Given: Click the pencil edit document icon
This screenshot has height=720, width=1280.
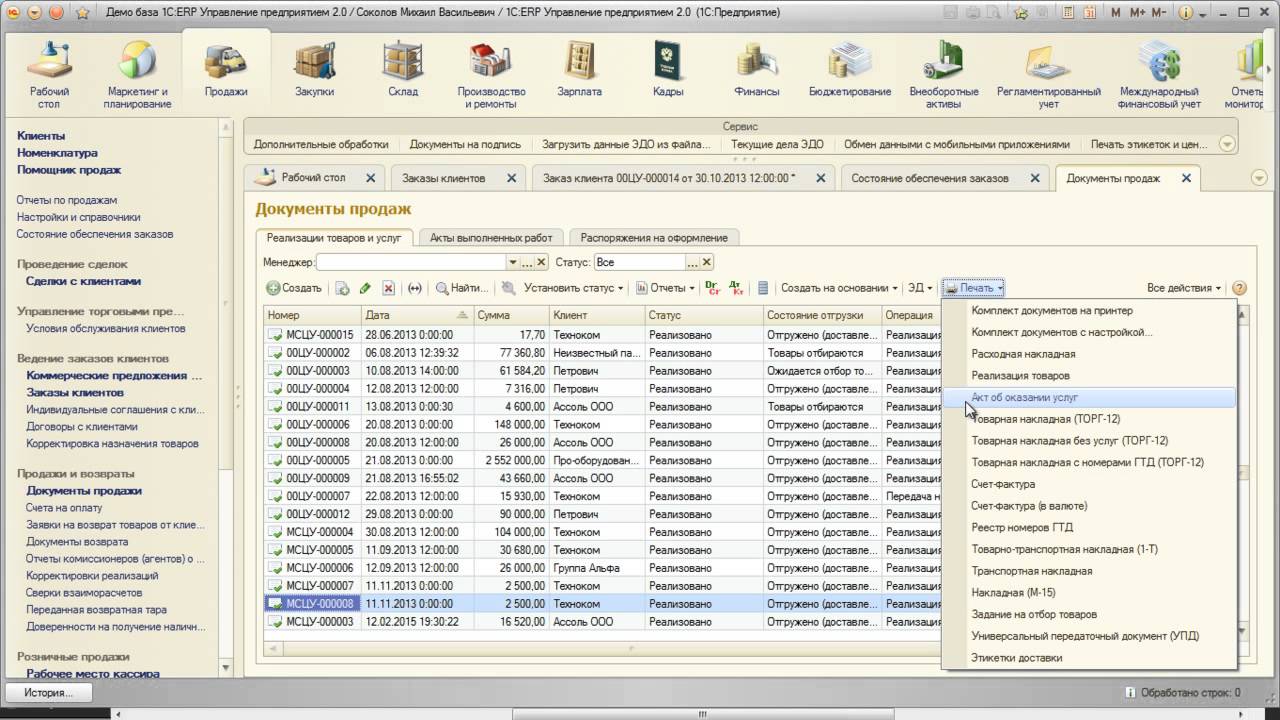Looking at the screenshot, I should pyautogui.click(x=365, y=288).
